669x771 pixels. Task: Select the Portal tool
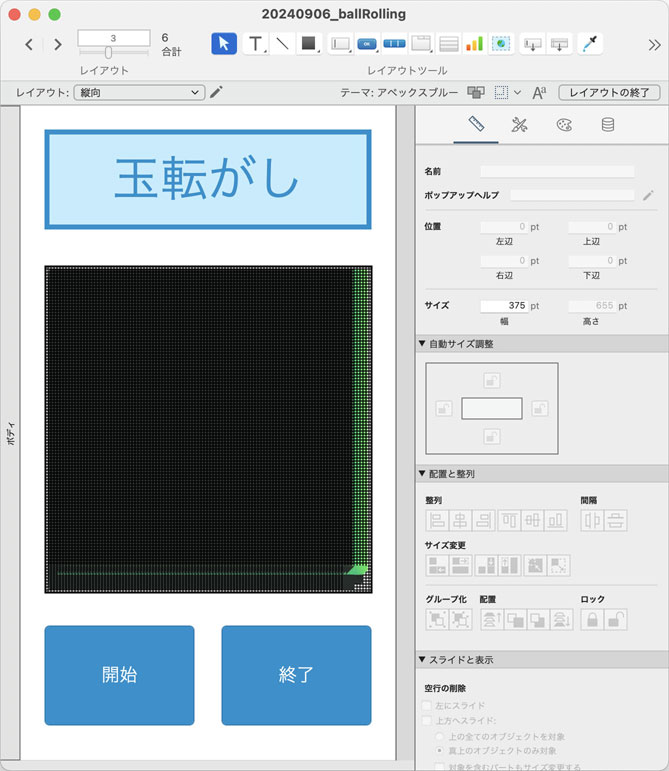pos(449,44)
